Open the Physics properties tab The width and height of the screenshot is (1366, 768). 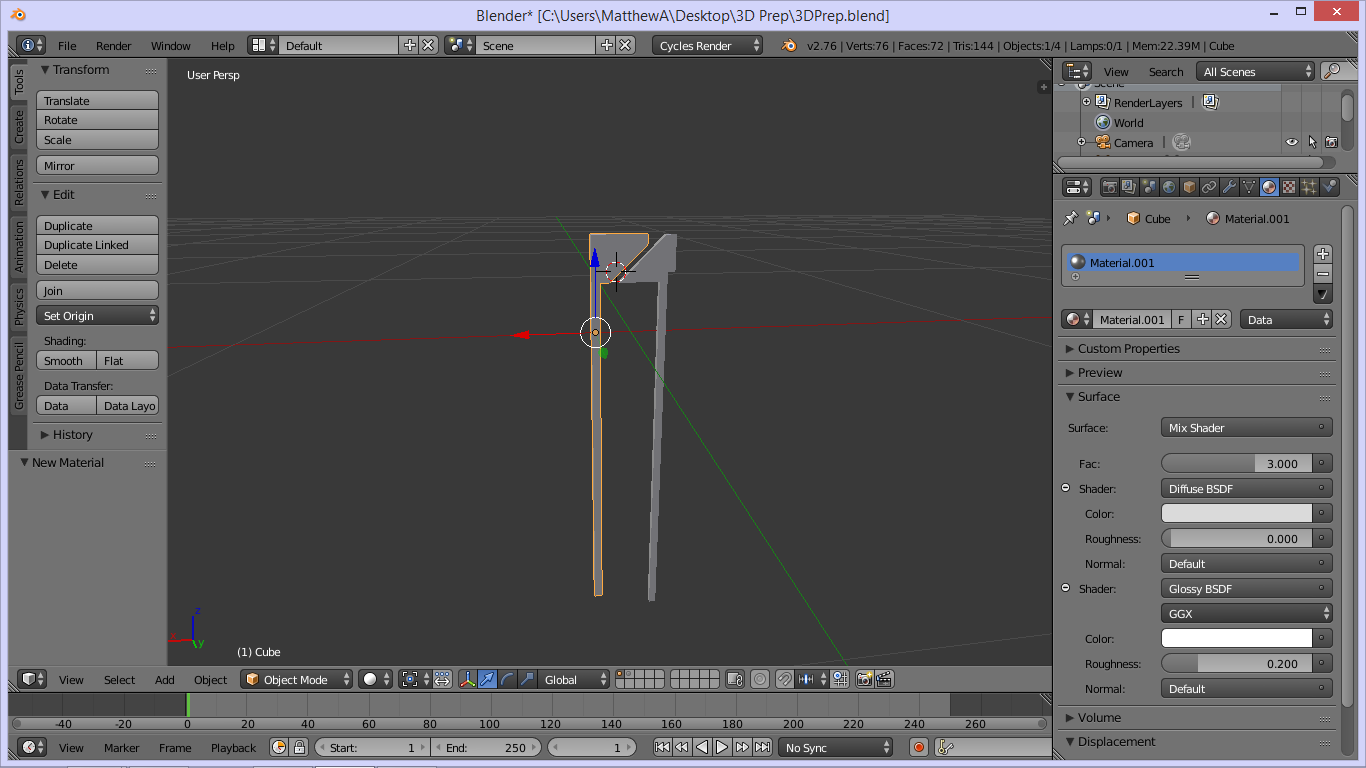1329,187
